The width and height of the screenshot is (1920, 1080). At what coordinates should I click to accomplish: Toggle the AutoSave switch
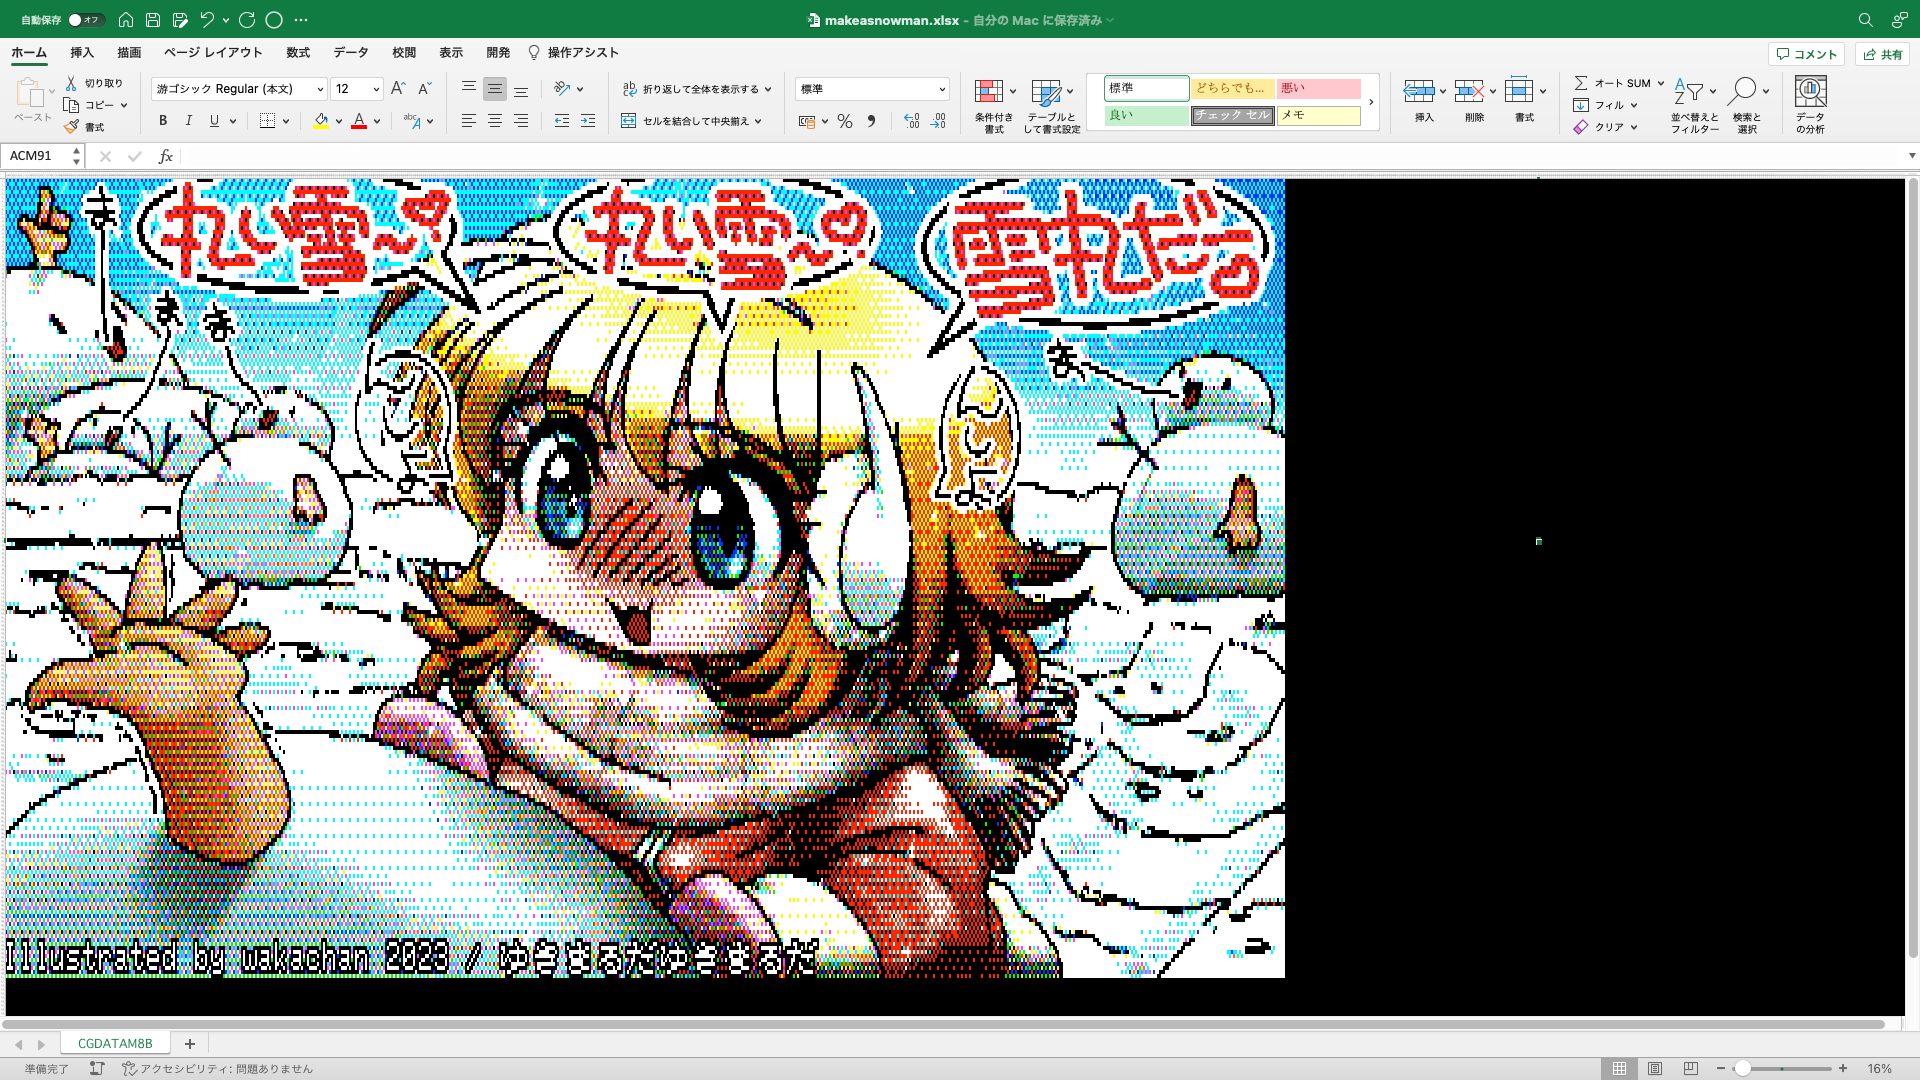pos(86,20)
